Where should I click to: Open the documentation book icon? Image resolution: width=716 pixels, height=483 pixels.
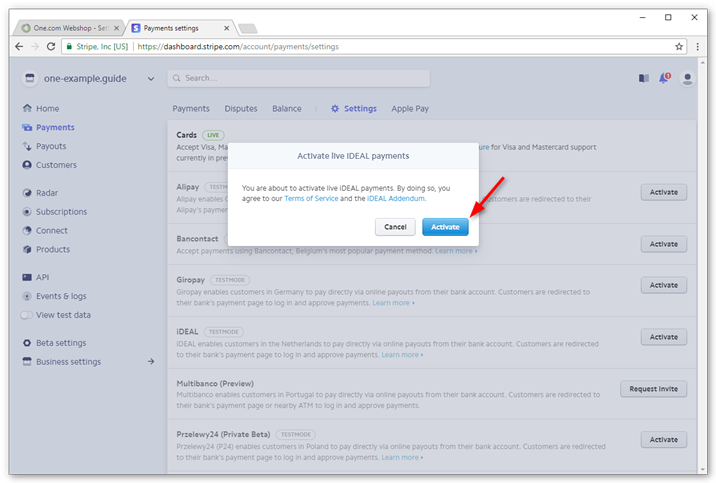[x=643, y=78]
